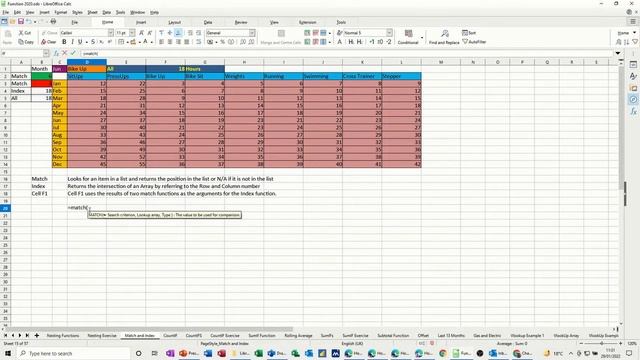The width and height of the screenshot is (640, 360).
Task: Click the Save document icon
Action: 20,22
